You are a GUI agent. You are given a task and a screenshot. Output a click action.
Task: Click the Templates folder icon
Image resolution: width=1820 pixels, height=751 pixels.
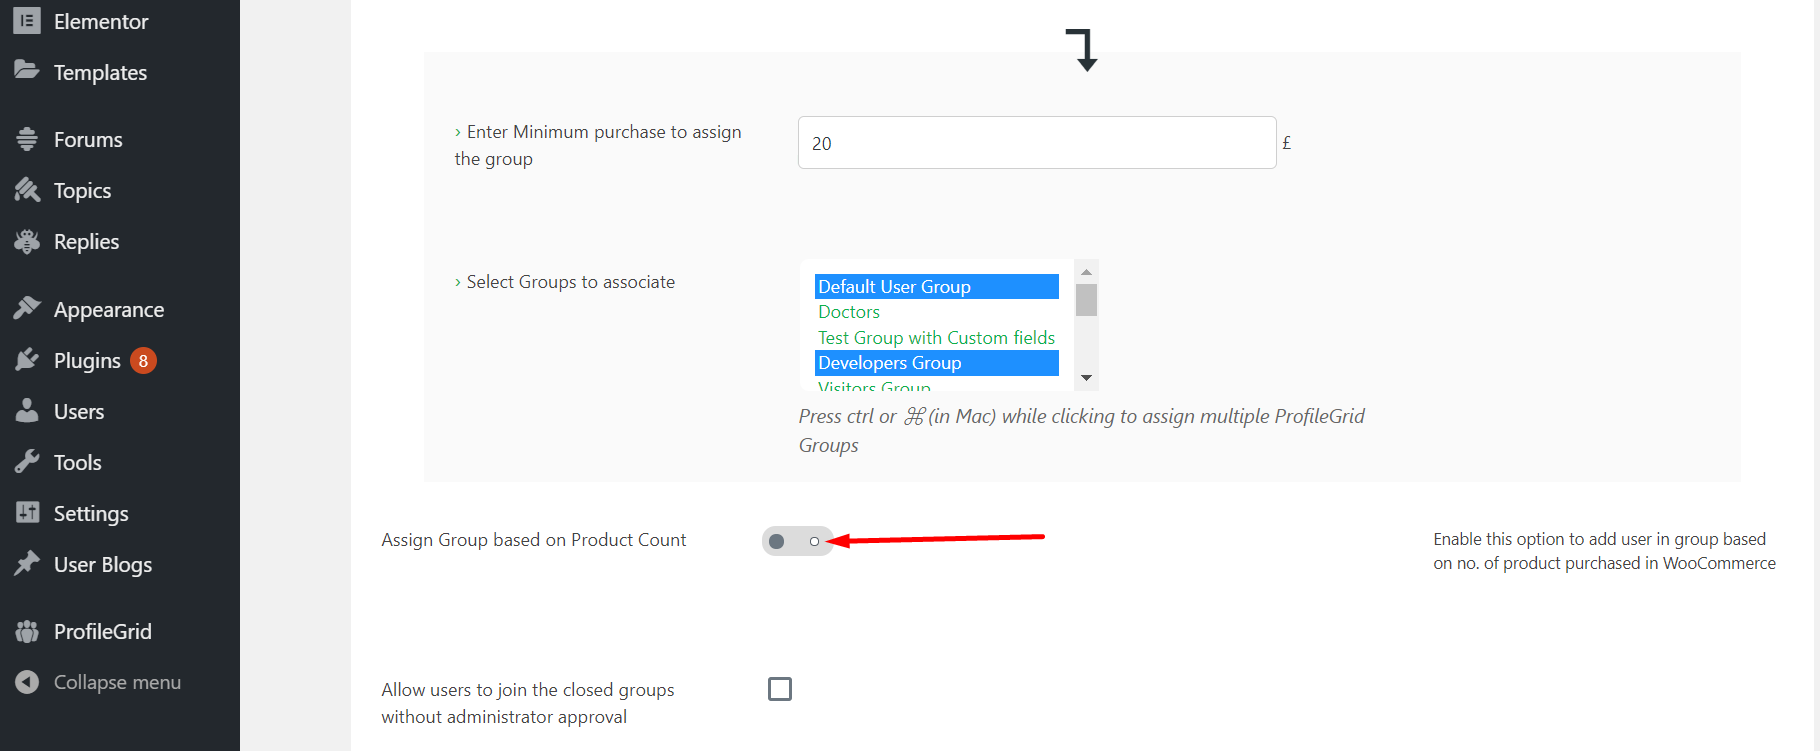27,71
